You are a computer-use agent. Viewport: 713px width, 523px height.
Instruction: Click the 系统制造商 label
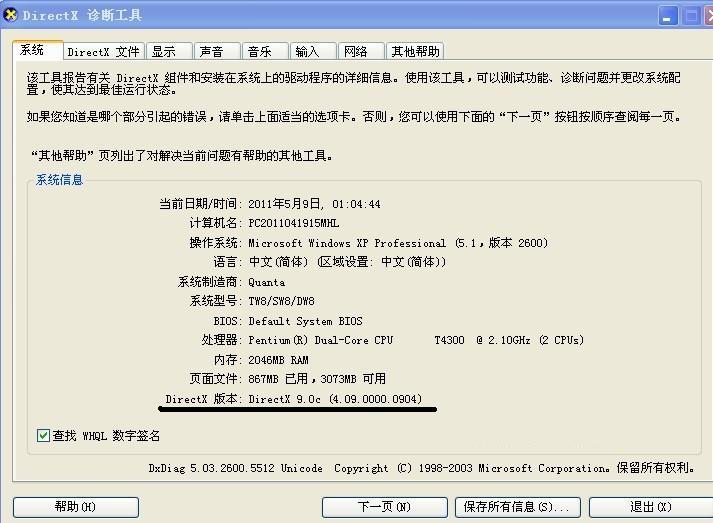pyautogui.click(x=210, y=282)
